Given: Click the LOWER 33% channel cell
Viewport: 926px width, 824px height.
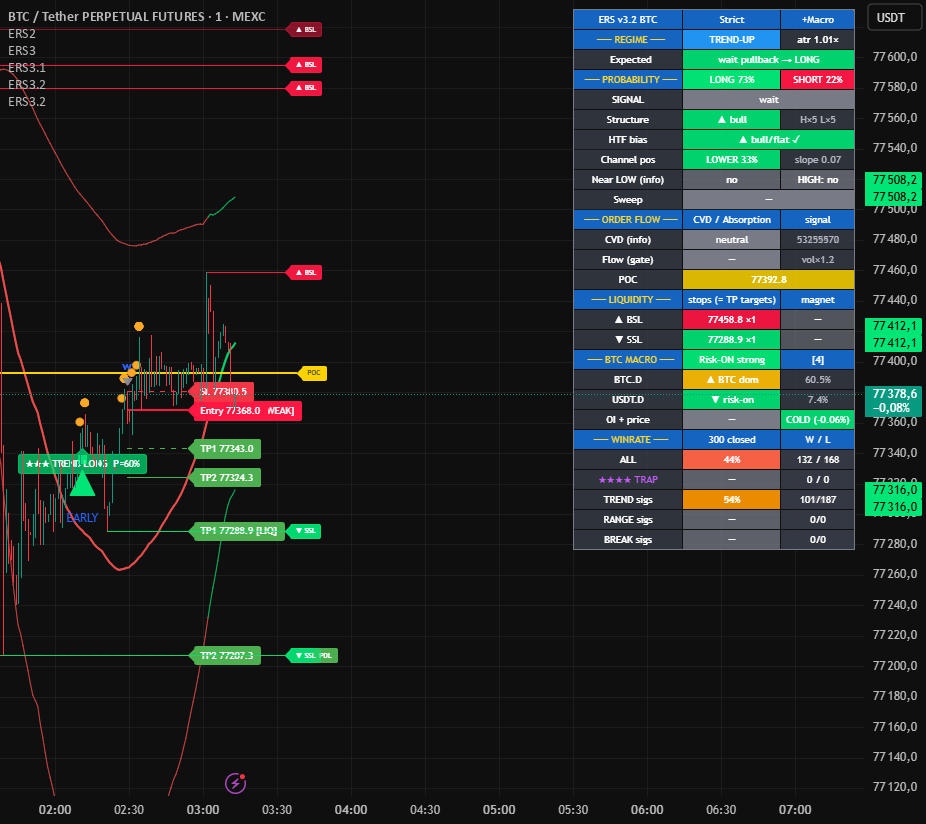Looking at the screenshot, I should click(732, 159).
